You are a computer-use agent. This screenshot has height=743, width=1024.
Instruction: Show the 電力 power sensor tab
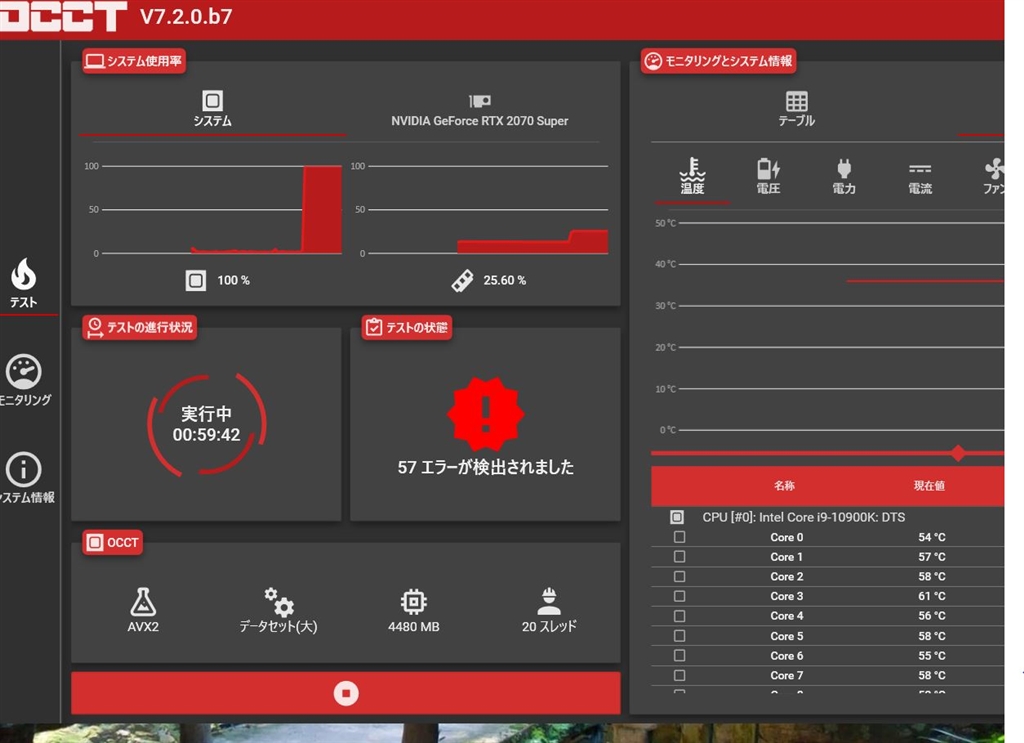pos(844,176)
